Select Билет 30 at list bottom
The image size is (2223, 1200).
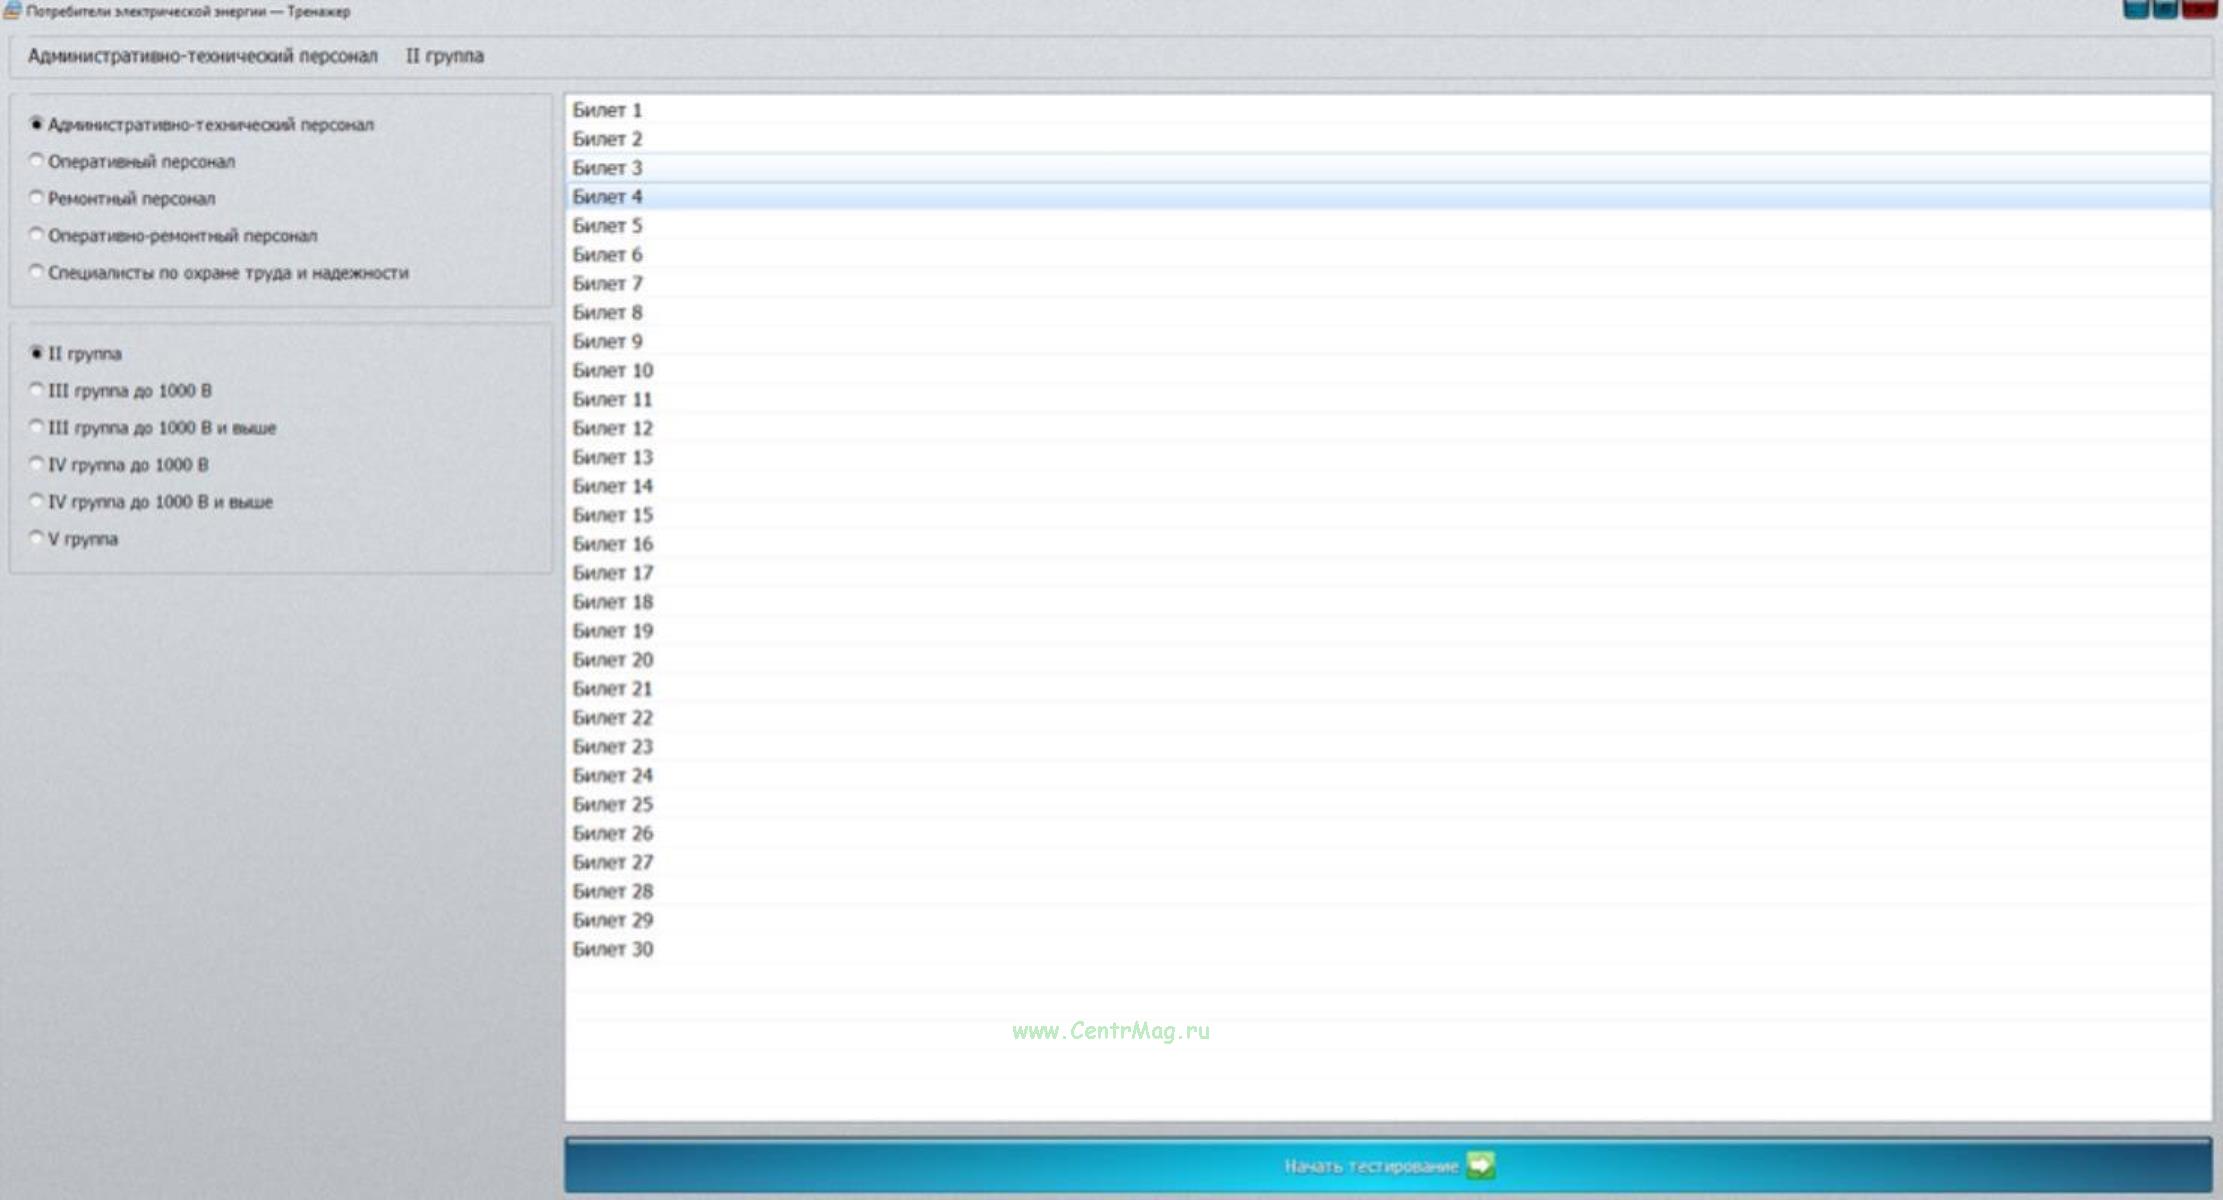tap(612, 949)
